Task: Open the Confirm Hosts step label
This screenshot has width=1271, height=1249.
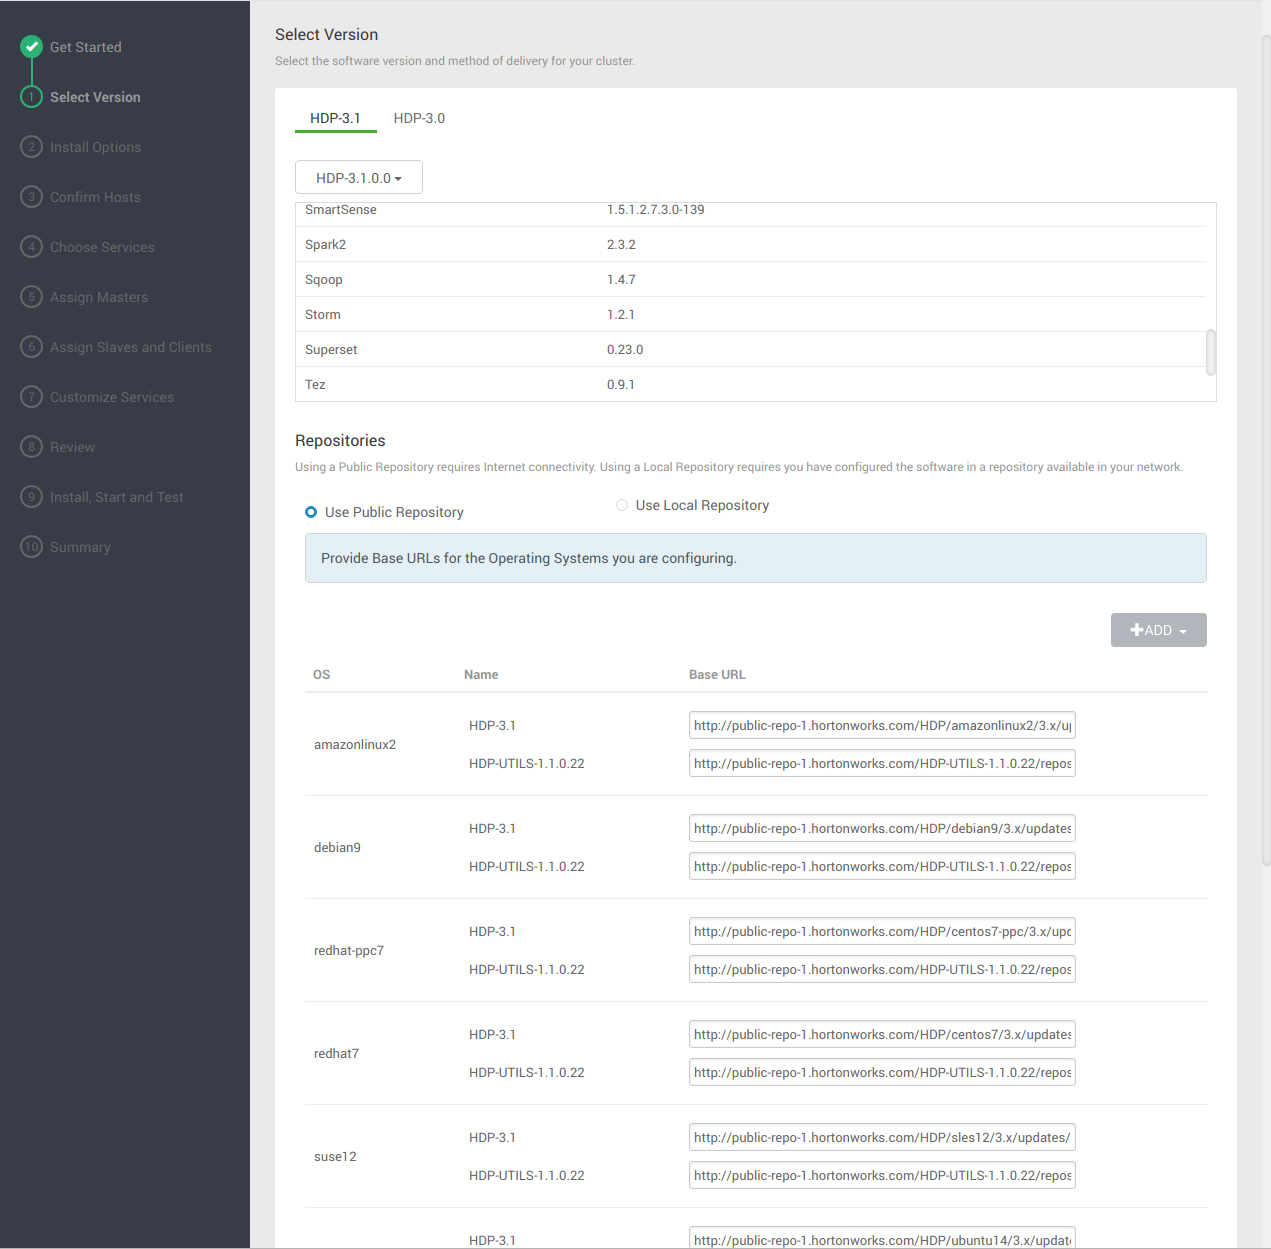Action: [95, 197]
